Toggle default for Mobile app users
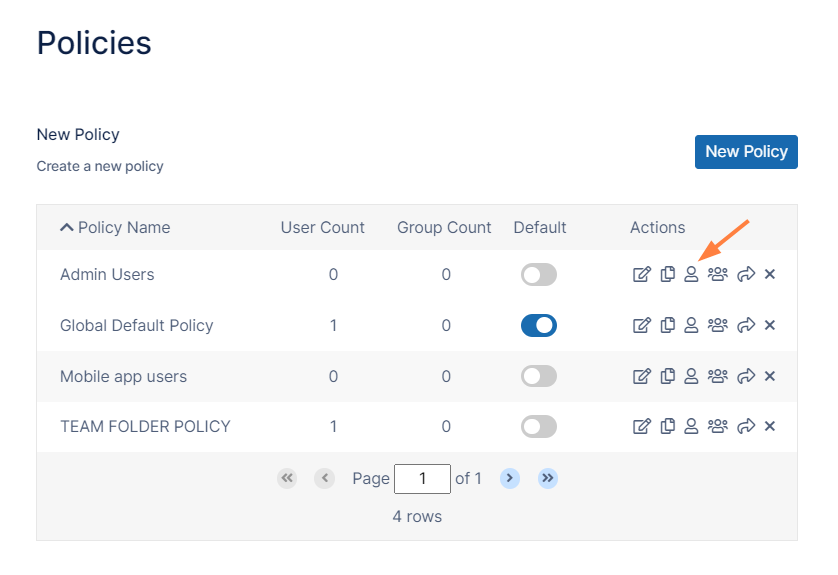 point(539,376)
